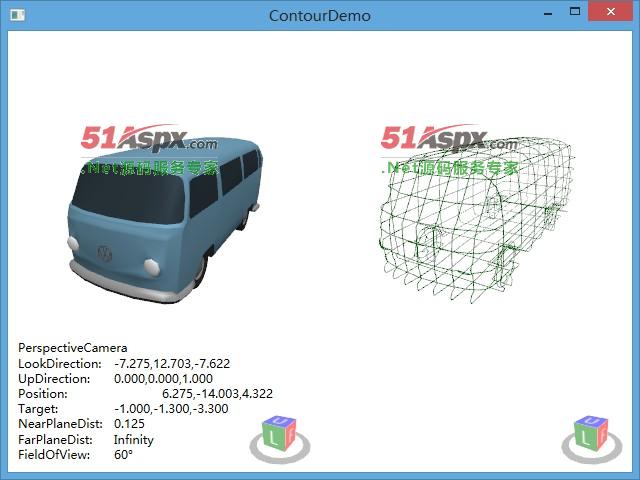Maximize the ContourDemo window
This screenshot has width=640, height=480.
(575, 11)
